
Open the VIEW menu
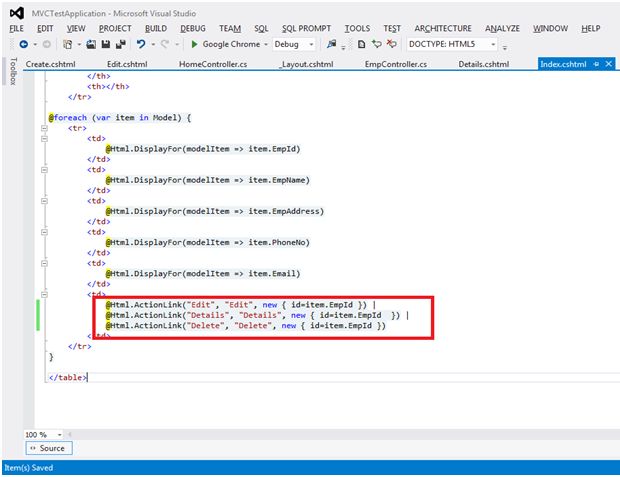click(76, 28)
